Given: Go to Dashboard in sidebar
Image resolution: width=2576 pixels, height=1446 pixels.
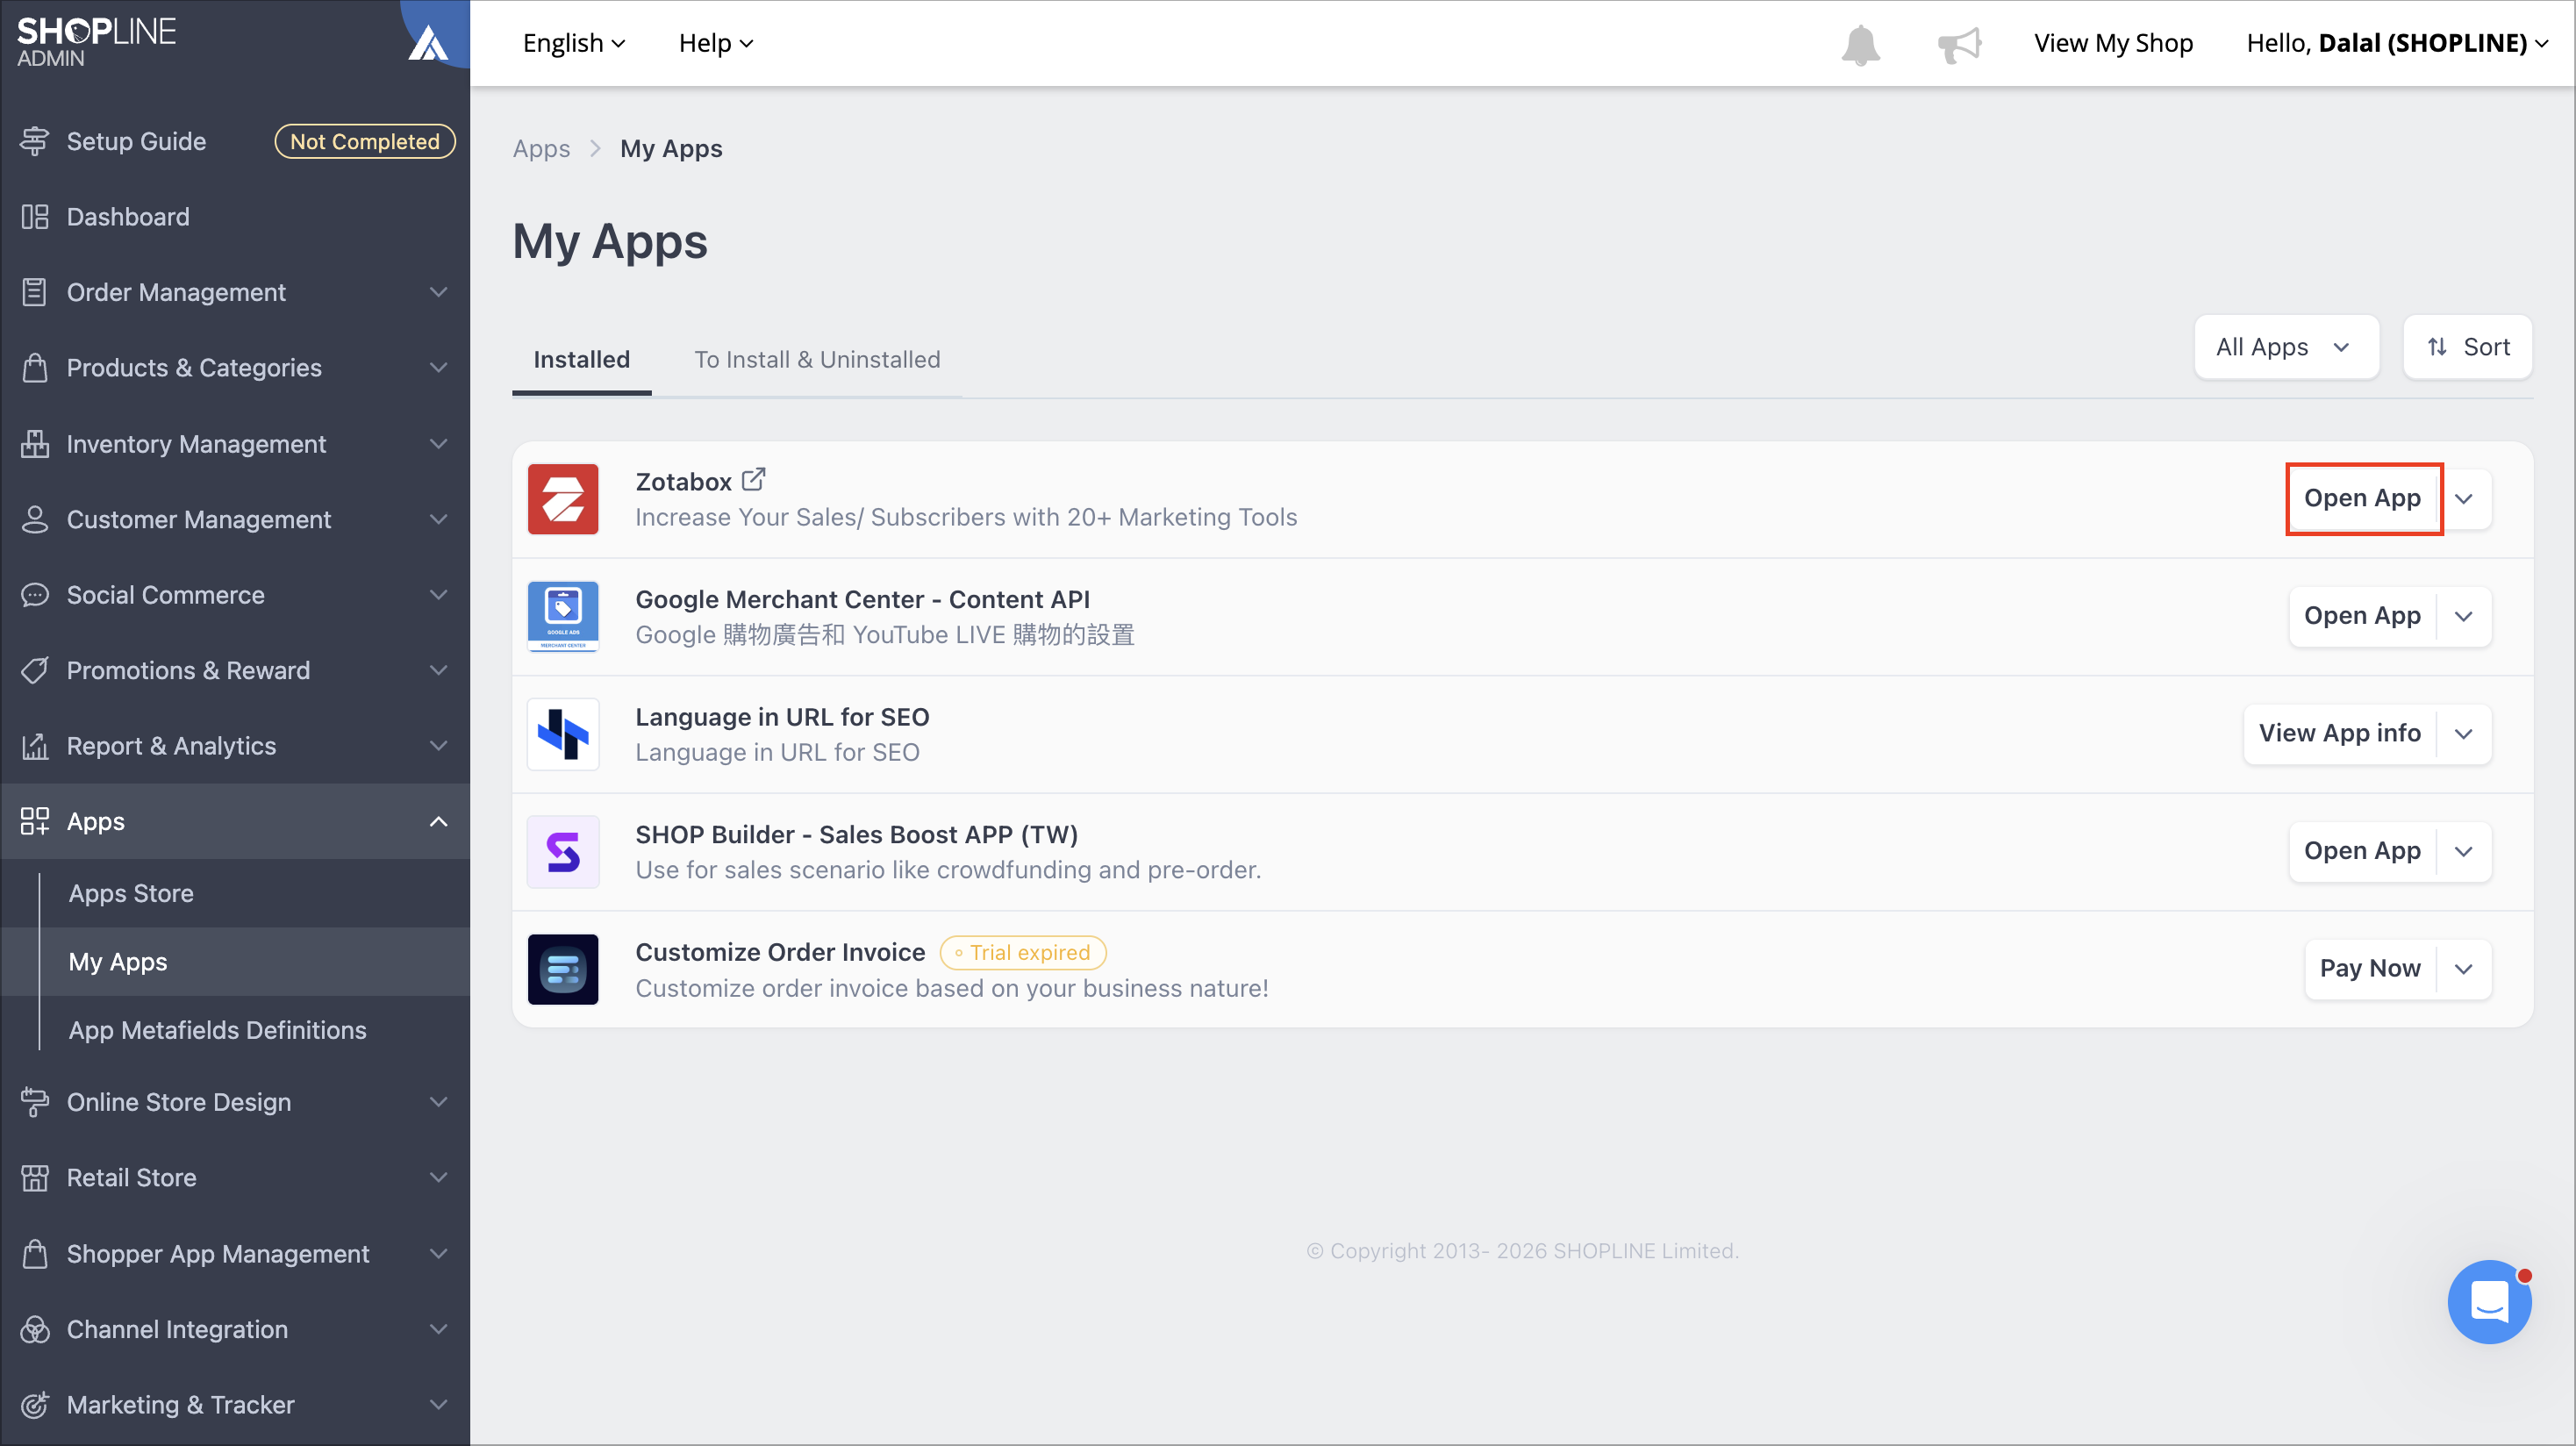Looking at the screenshot, I should pyautogui.click(x=128, y=217).
